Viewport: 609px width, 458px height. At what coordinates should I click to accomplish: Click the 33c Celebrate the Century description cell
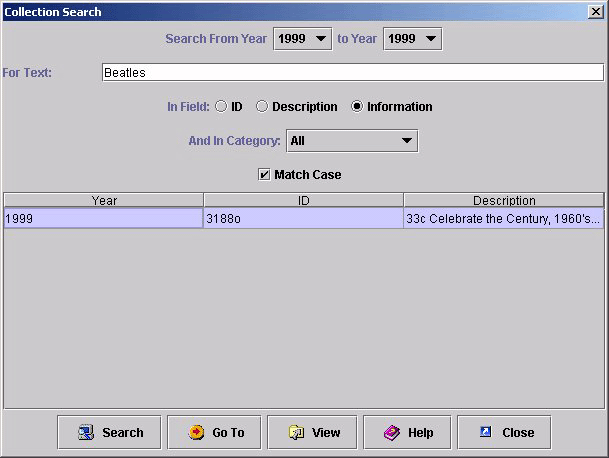[504, 218]
